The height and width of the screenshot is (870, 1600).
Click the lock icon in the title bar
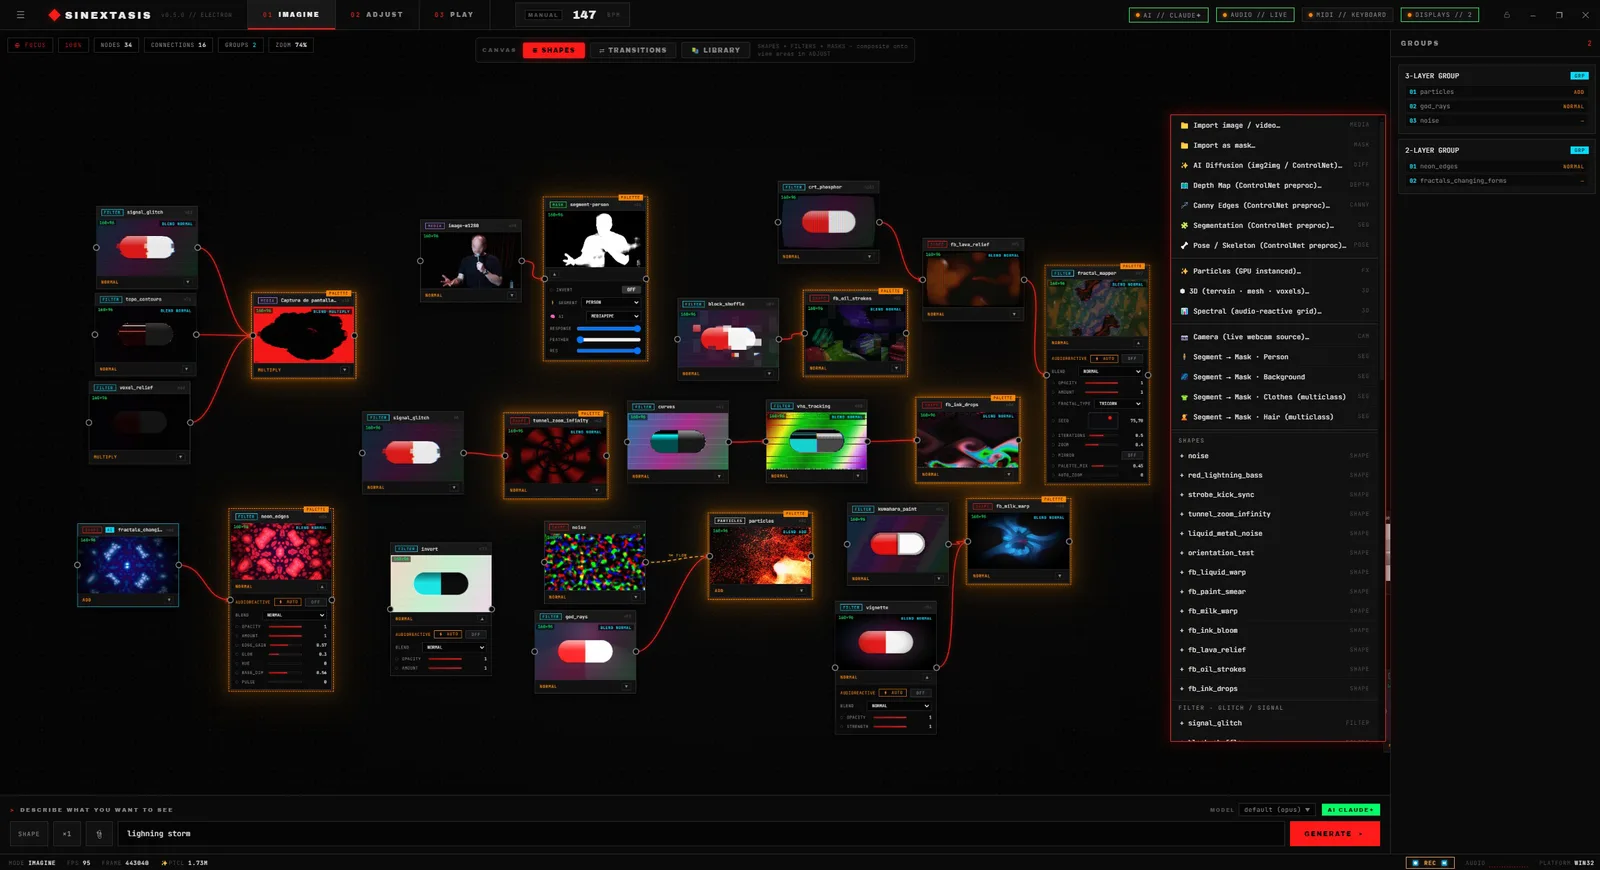pos(1507,15)
